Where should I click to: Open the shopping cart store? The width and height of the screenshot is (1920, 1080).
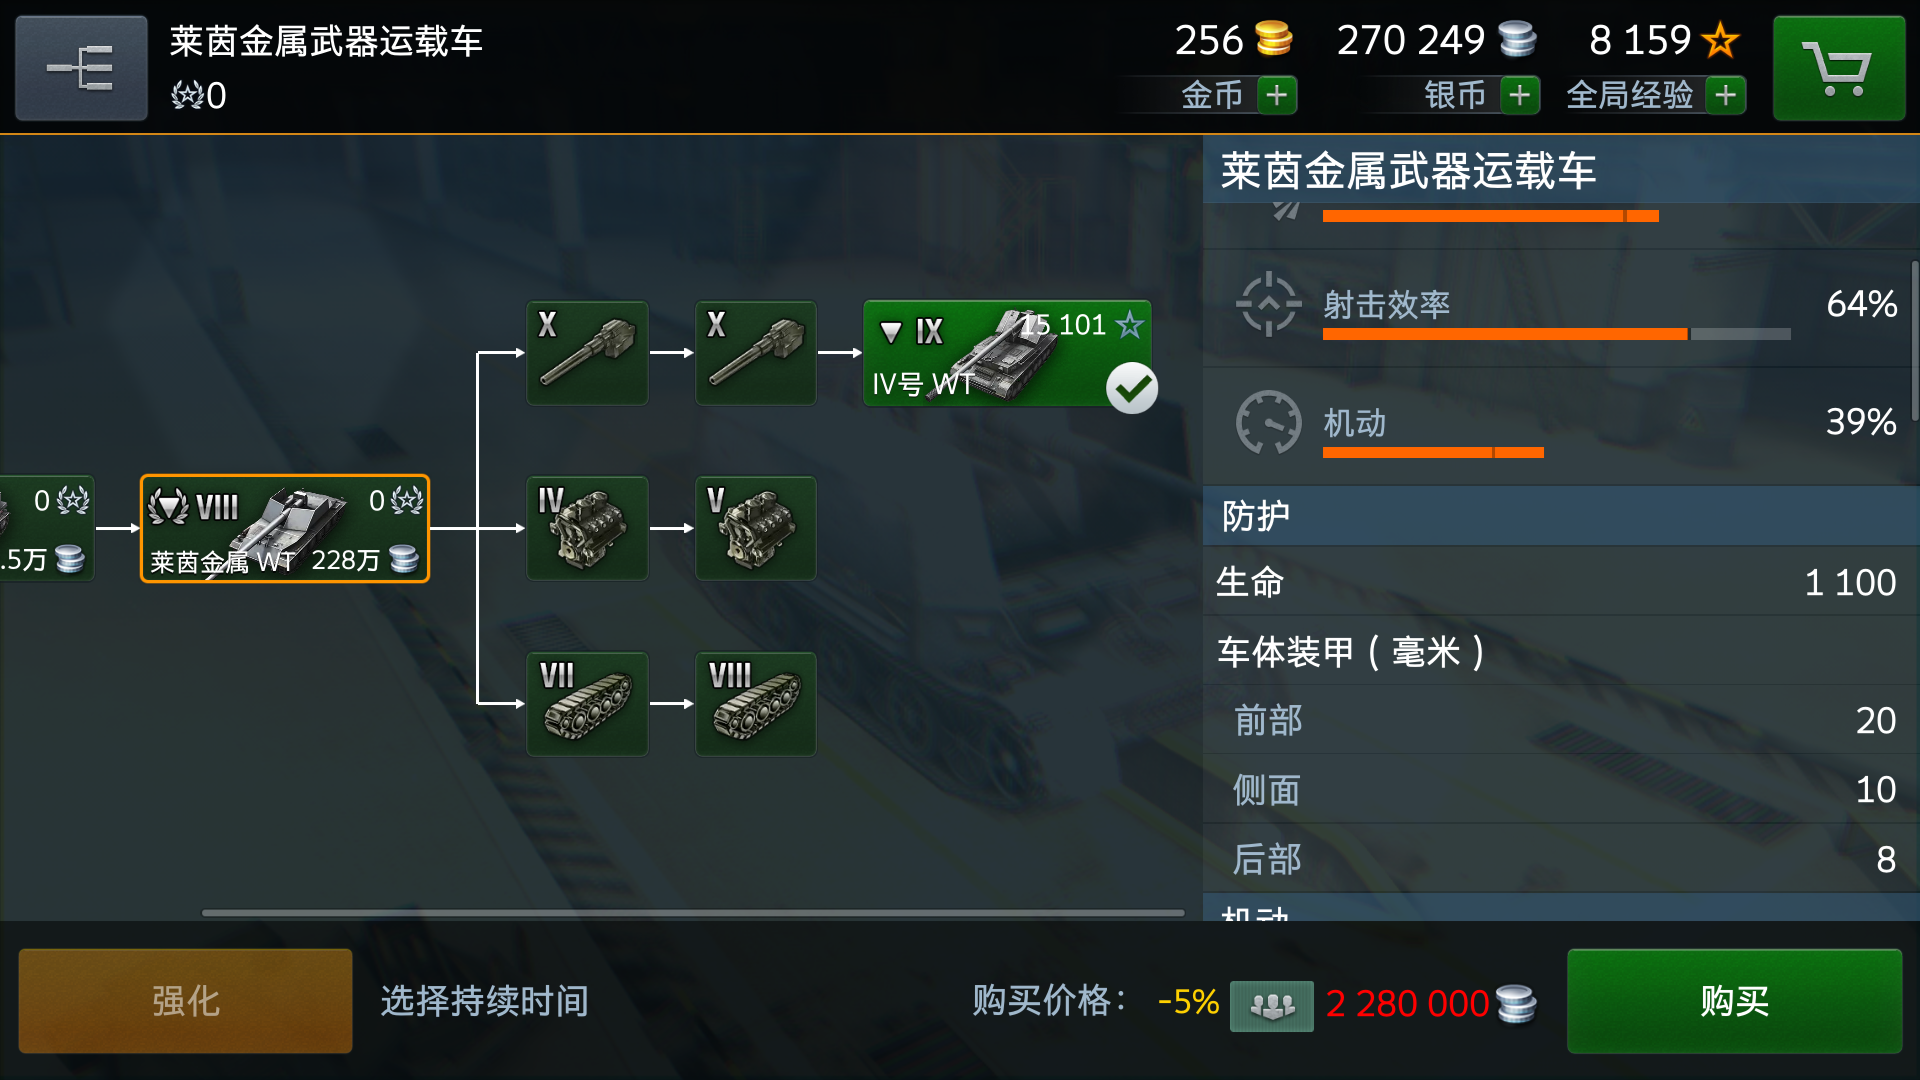[1838, 68]
